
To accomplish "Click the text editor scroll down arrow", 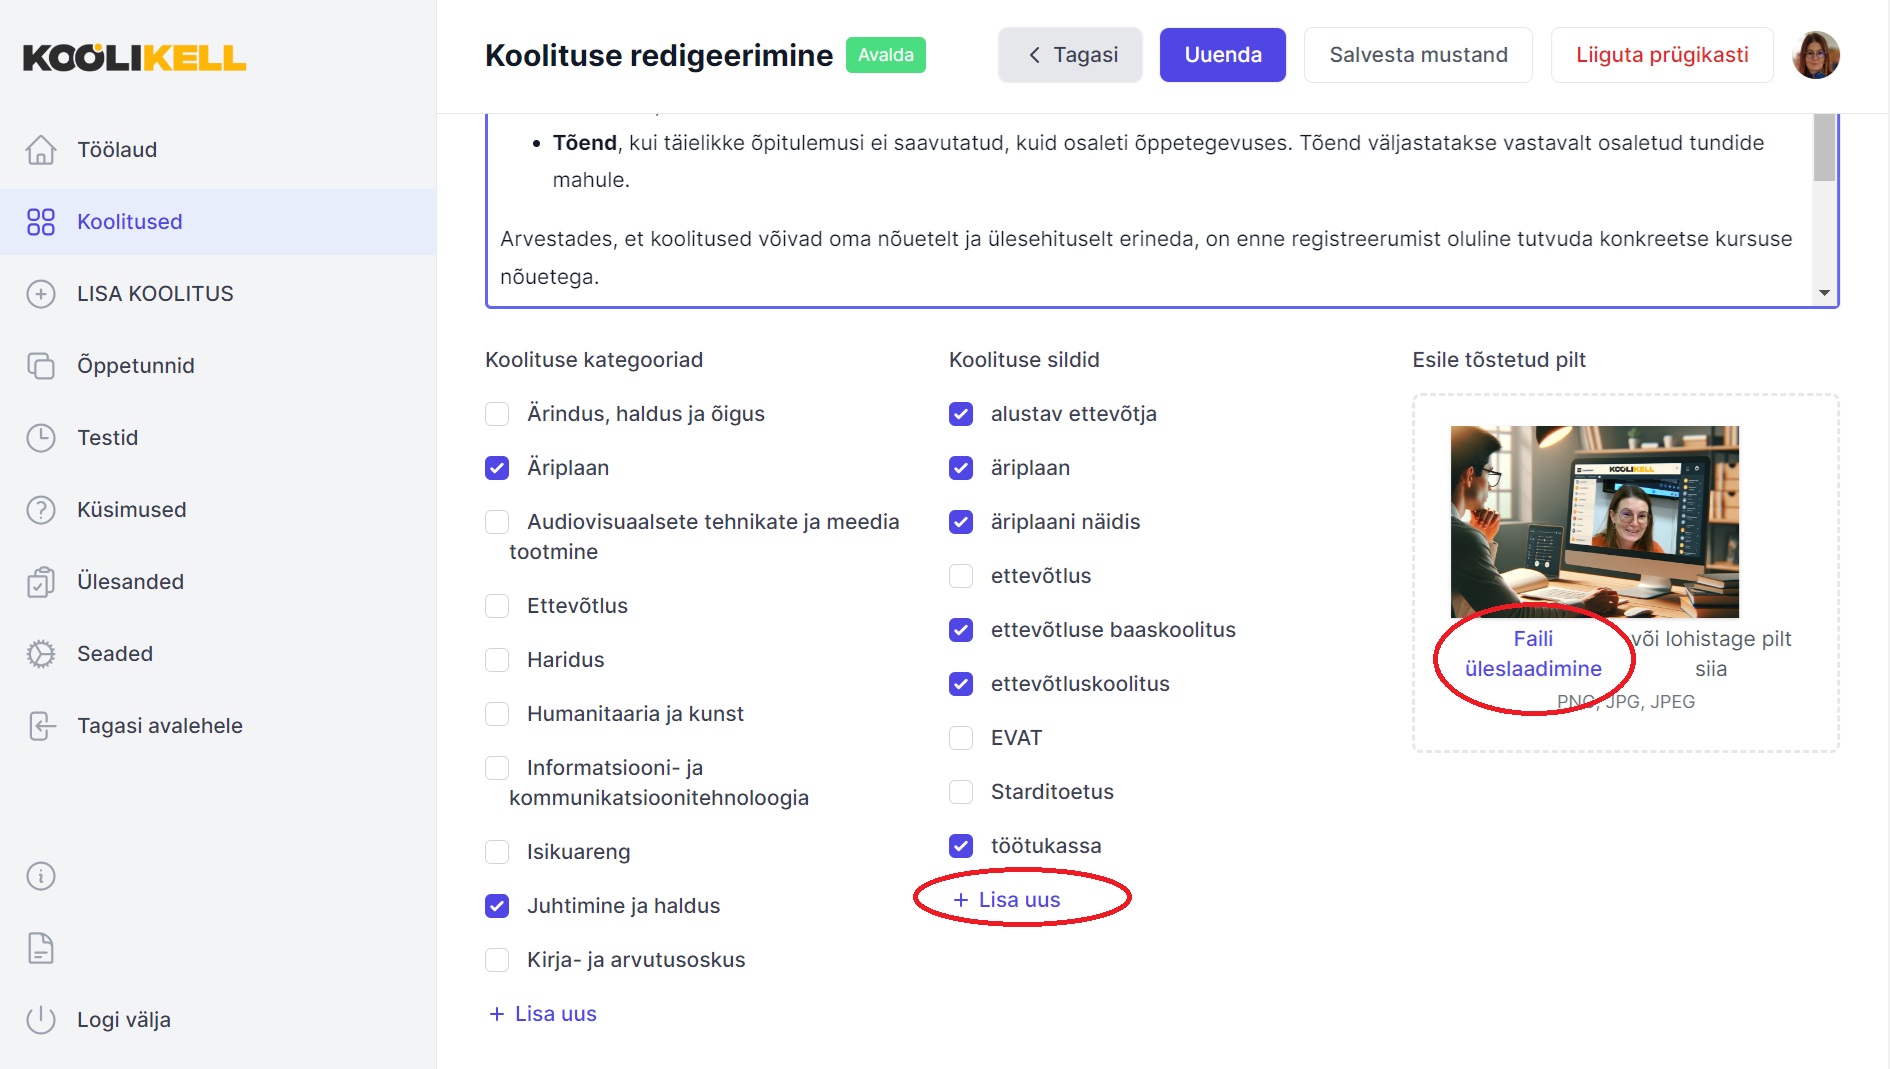I will (1825, 293).
